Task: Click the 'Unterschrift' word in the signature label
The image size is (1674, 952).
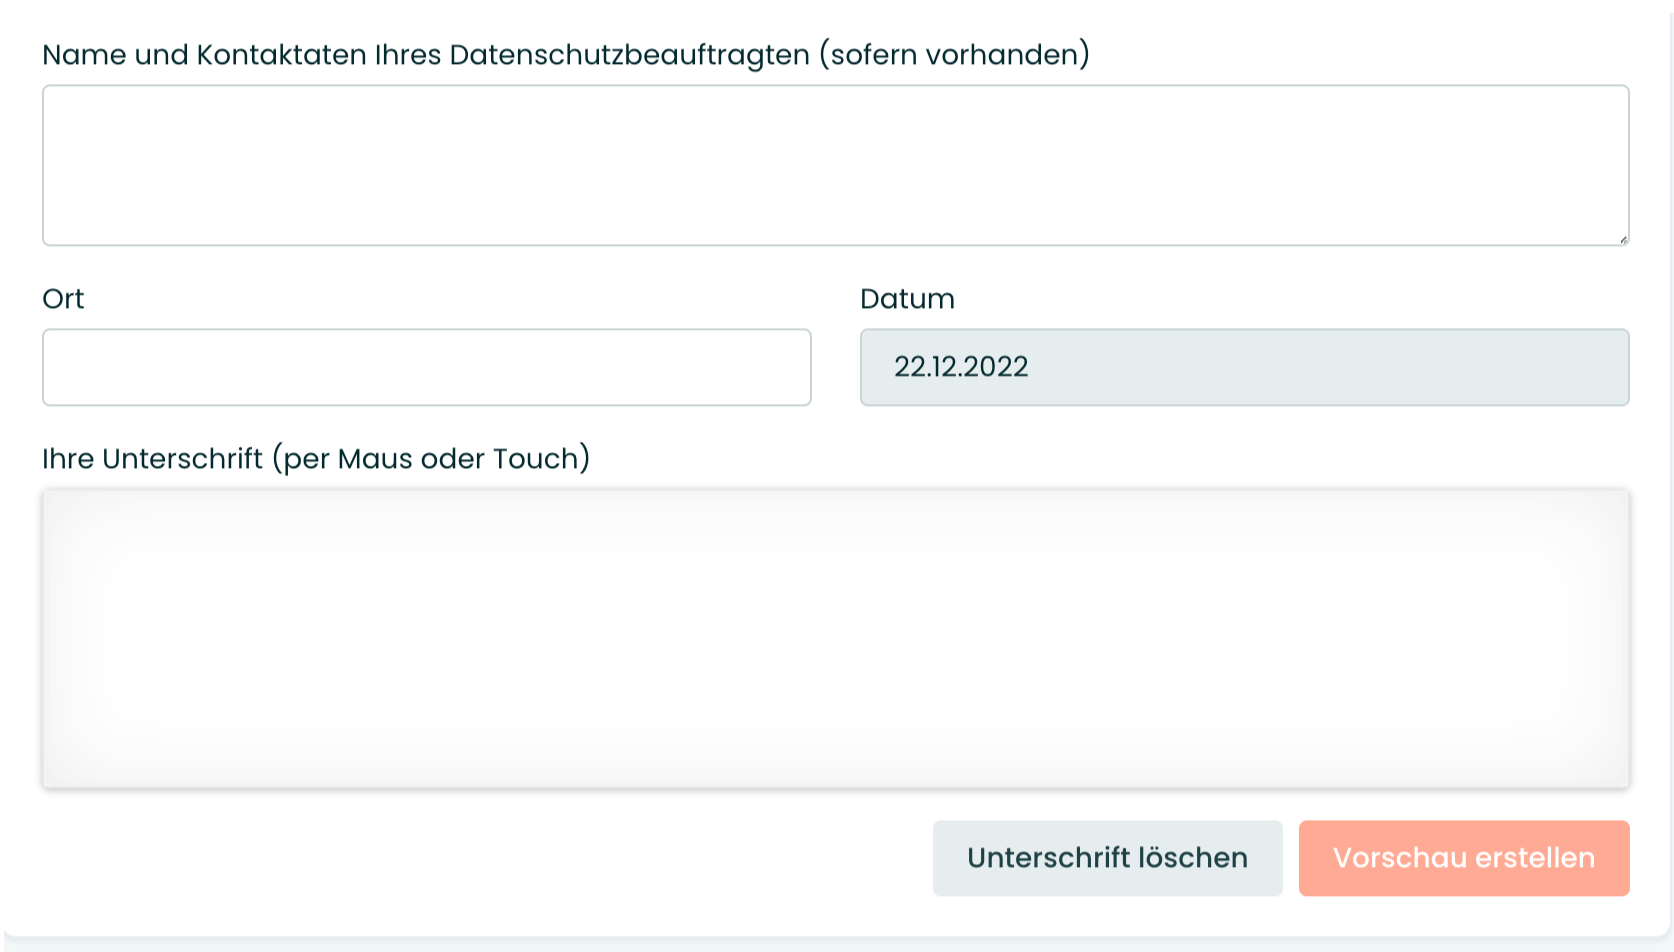Action: pyautogui.click(x=182, y=459)
